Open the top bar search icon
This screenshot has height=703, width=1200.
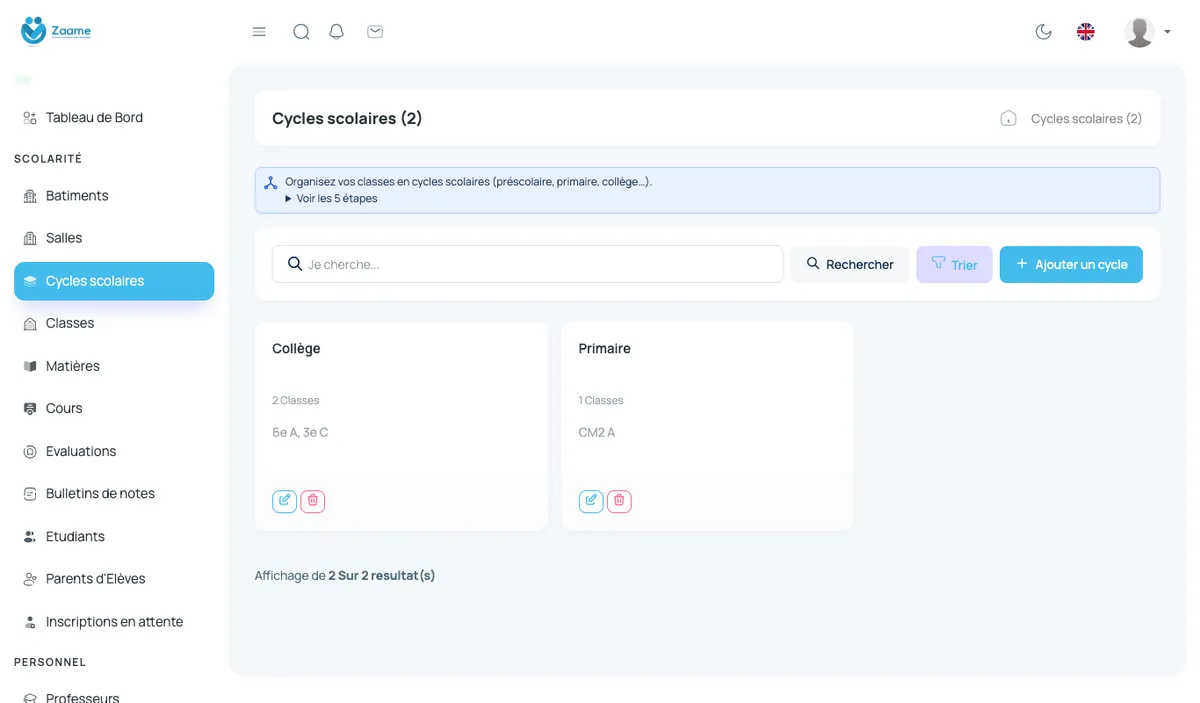click(301, 32)
